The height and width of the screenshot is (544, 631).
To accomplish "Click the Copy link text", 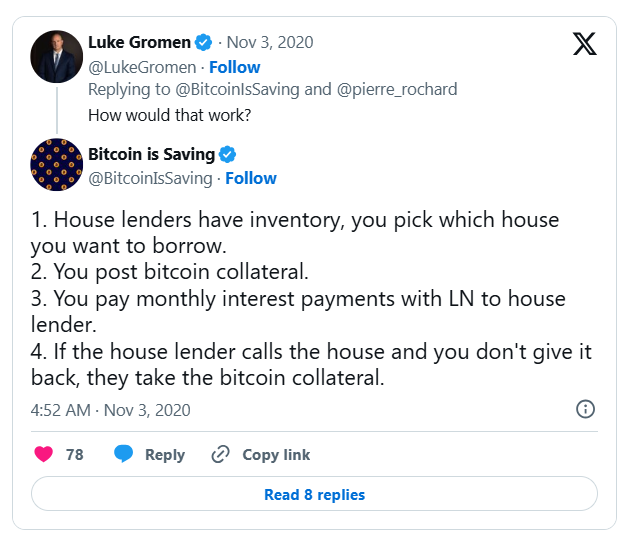I will (276, 454).
